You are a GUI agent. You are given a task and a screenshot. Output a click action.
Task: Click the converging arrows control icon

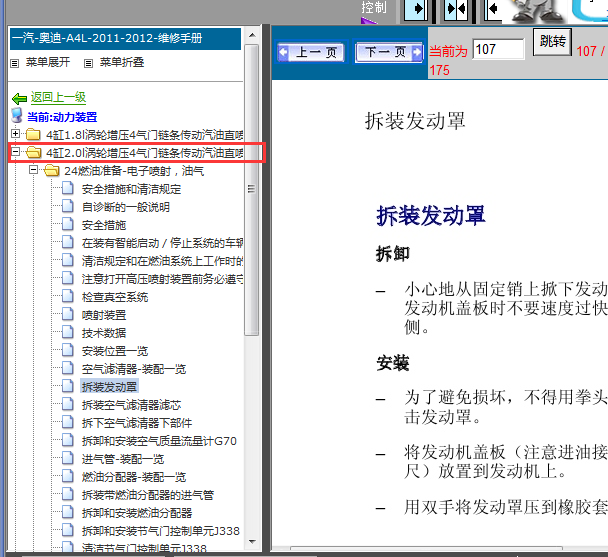point(456,9)
